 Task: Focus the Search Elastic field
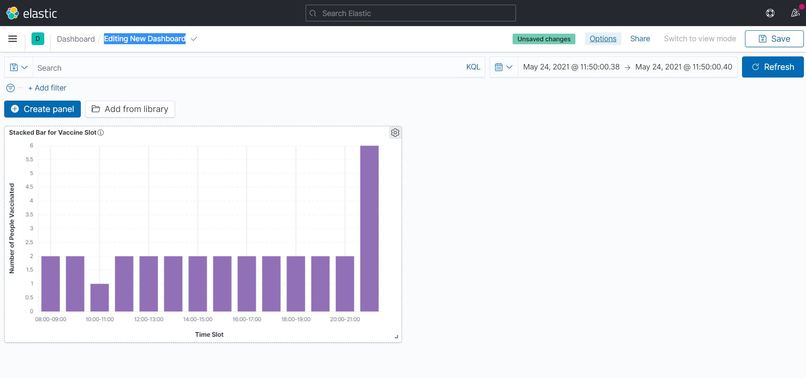tap(410, 13)
